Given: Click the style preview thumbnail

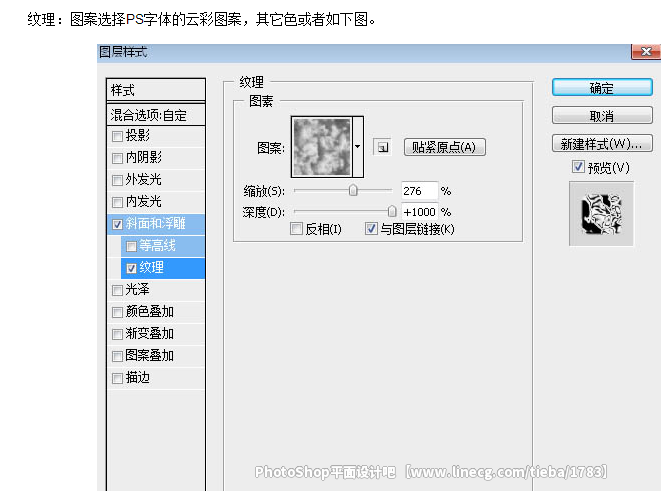Looking at the screenshot, I should pos(601,213).
